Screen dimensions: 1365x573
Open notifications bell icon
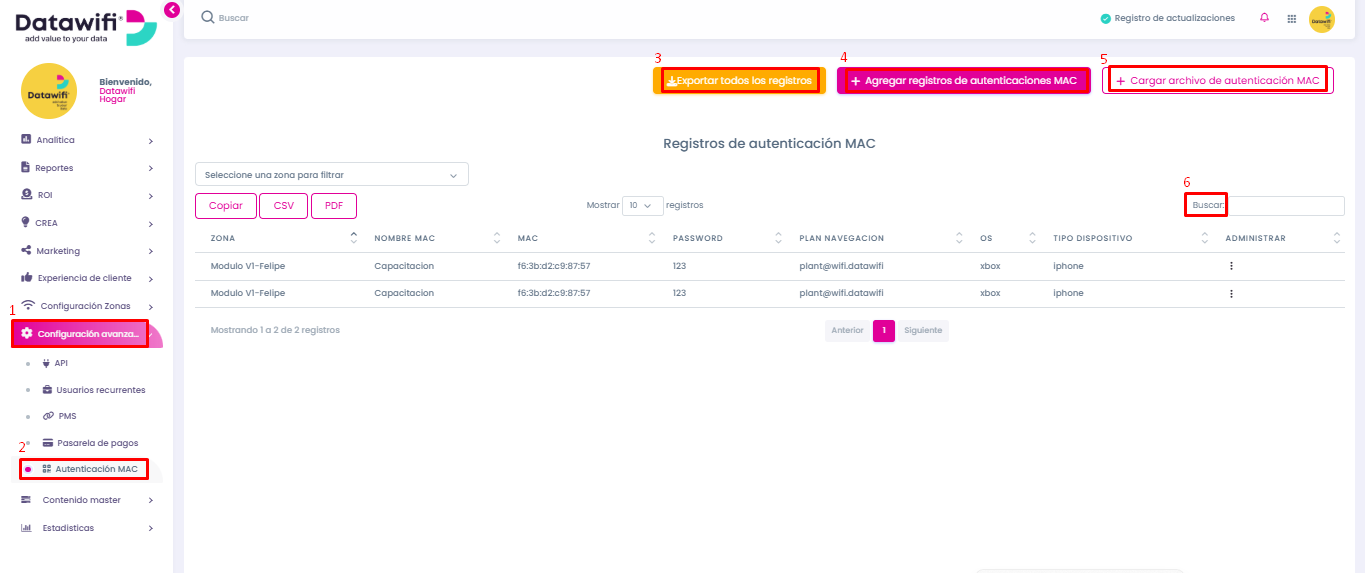(1265, 18)
